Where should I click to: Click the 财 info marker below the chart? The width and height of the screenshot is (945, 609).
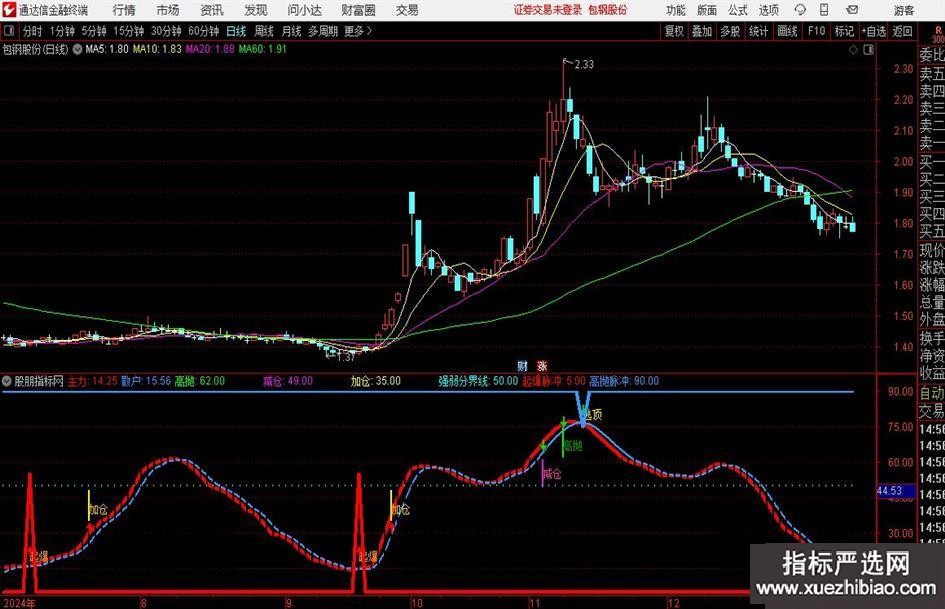point(523,365)
